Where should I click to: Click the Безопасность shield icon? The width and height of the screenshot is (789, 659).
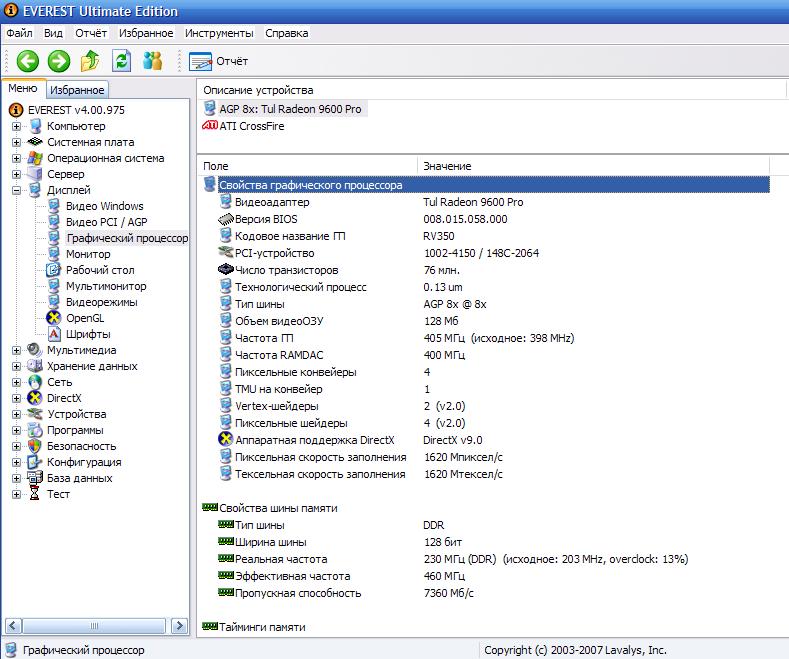[x=35, y=446]
